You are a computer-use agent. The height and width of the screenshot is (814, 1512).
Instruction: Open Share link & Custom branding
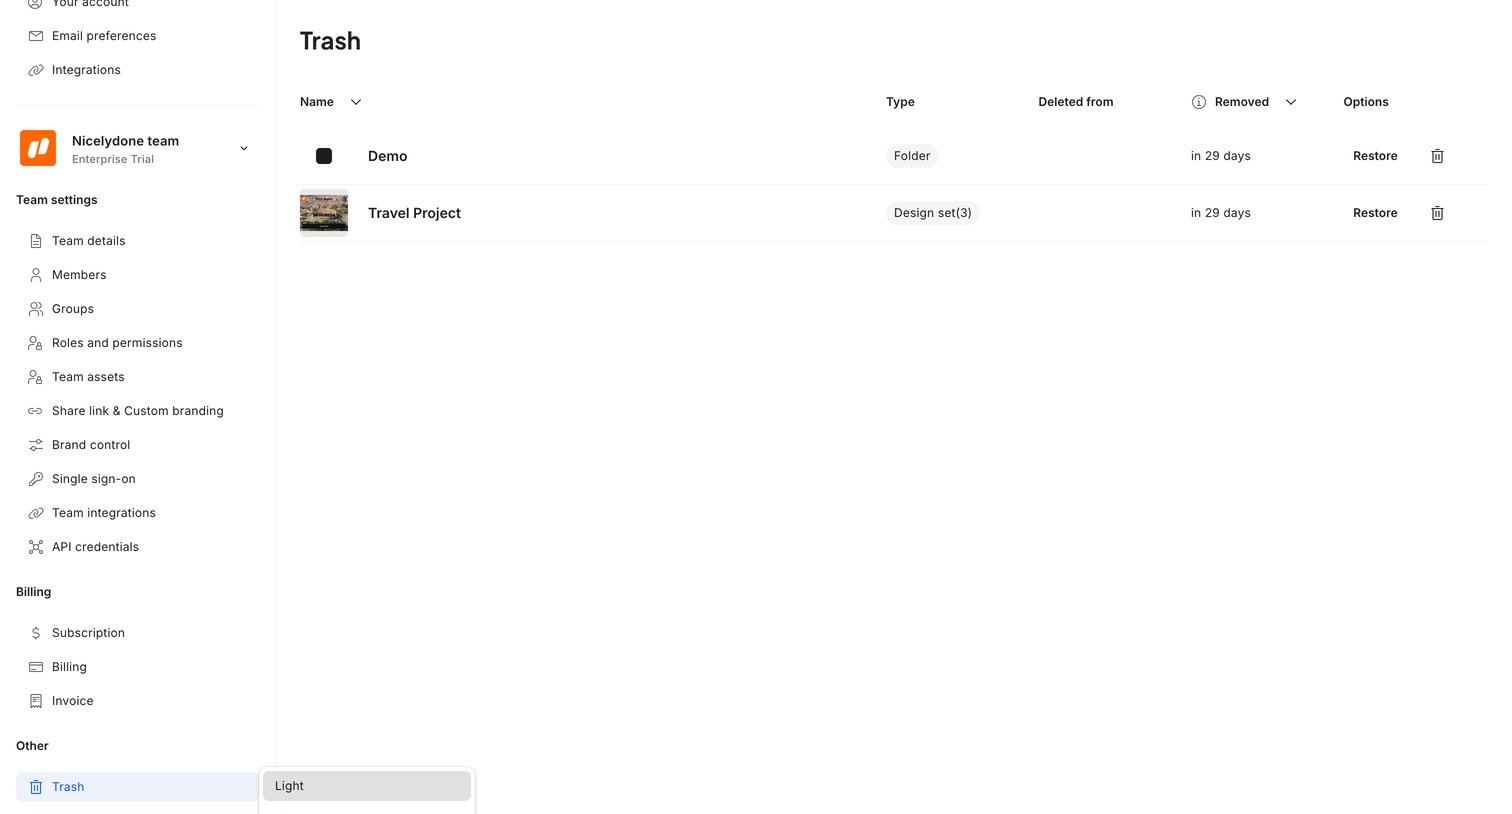(137, 411)
